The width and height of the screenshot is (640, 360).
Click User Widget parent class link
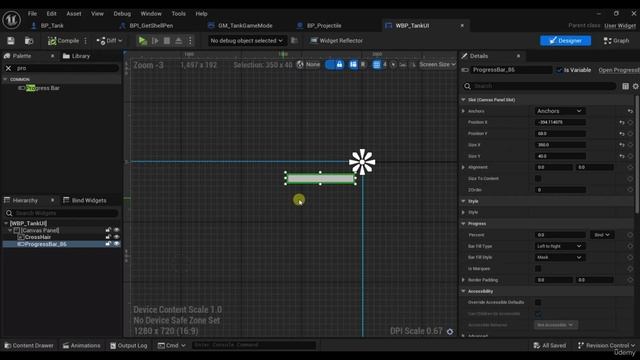click(x=620, y=26)
